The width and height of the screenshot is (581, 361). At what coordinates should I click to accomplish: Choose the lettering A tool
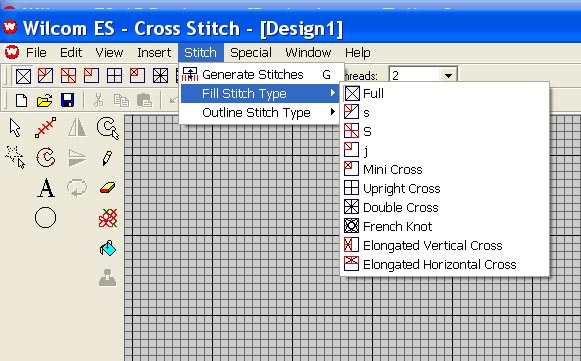[46, 188]
